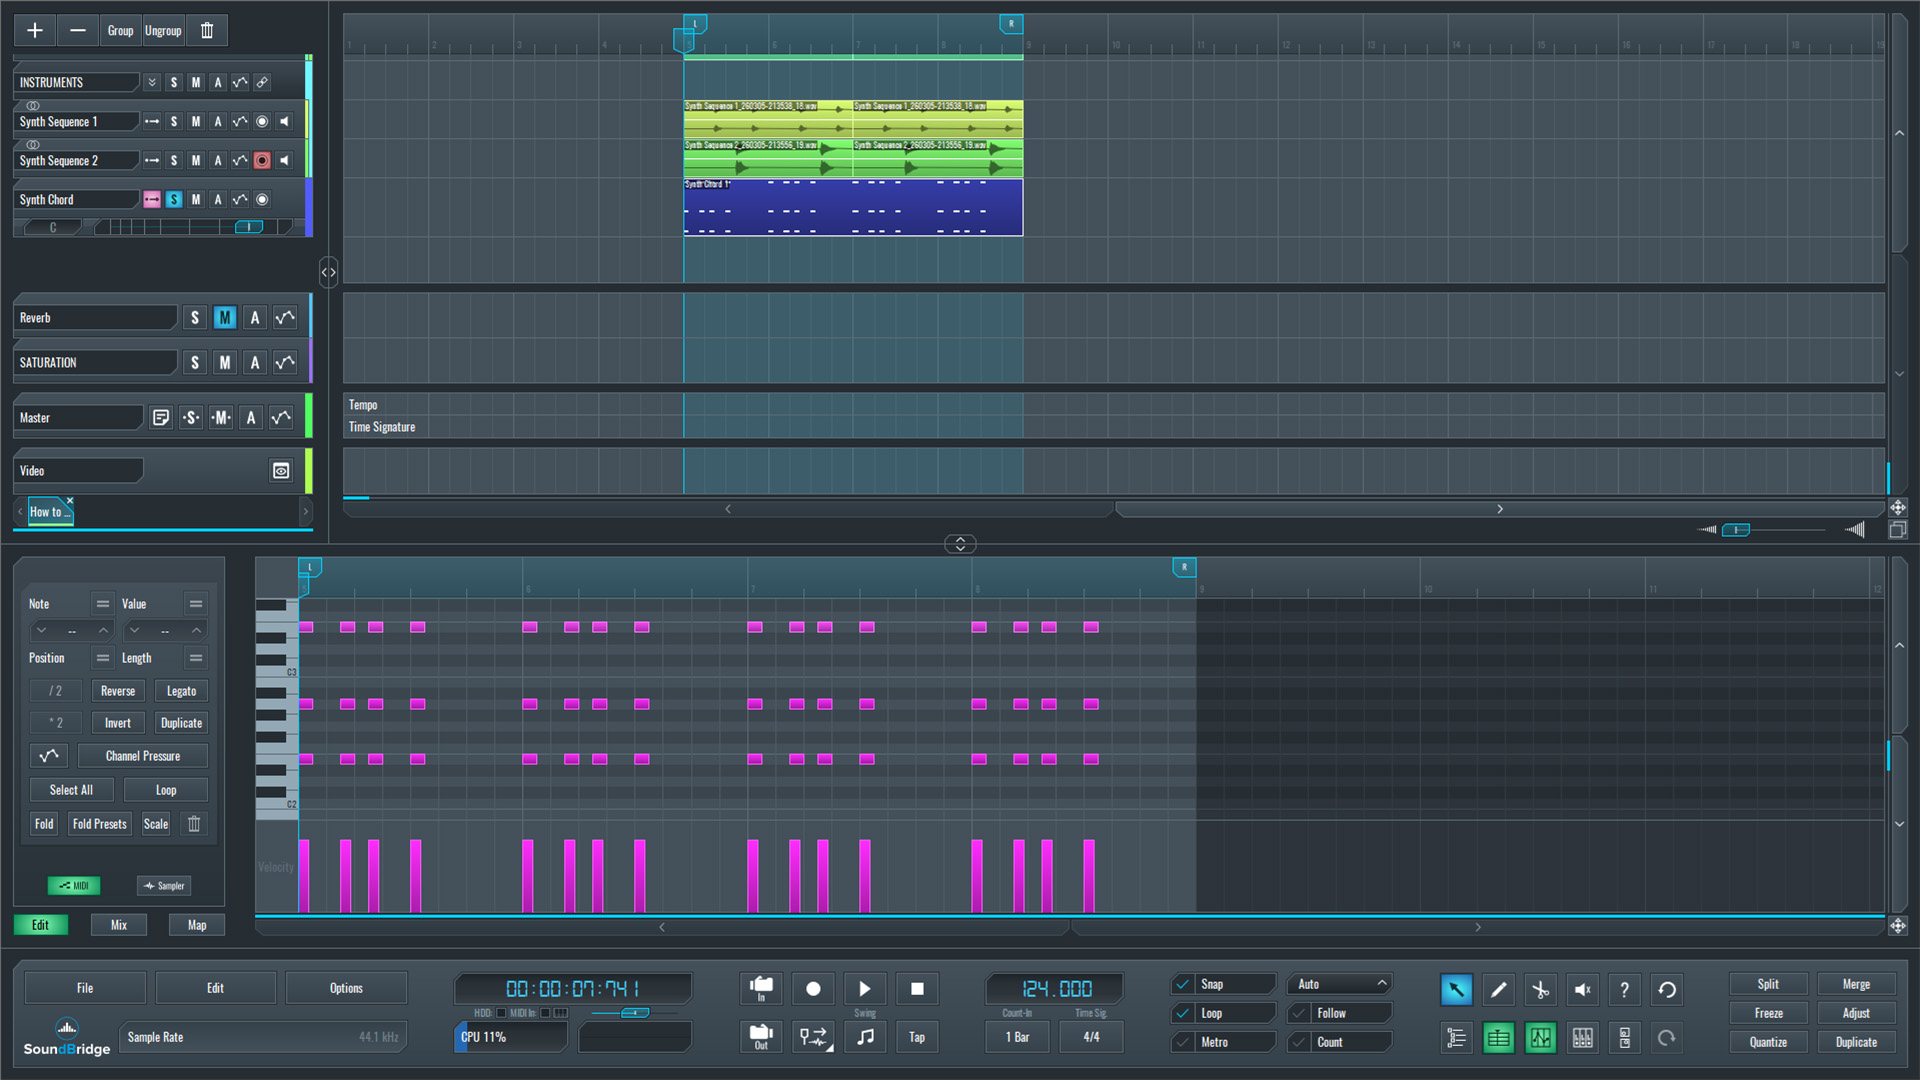The image size is (1920, 1080).
Task: Toggle the Snap checkbox
Action: tap(1182, 984)
